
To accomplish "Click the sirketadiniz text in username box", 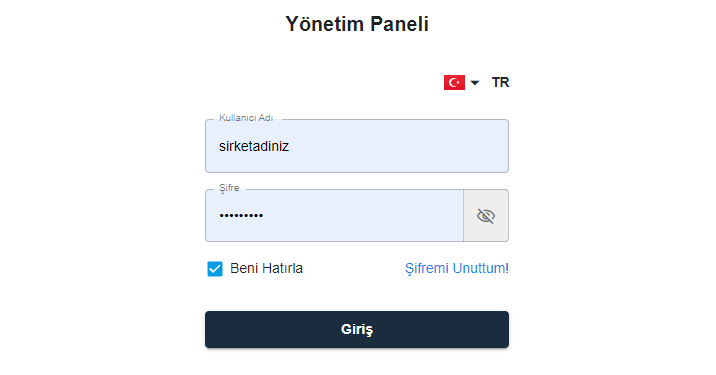I will tap(254, 146).
